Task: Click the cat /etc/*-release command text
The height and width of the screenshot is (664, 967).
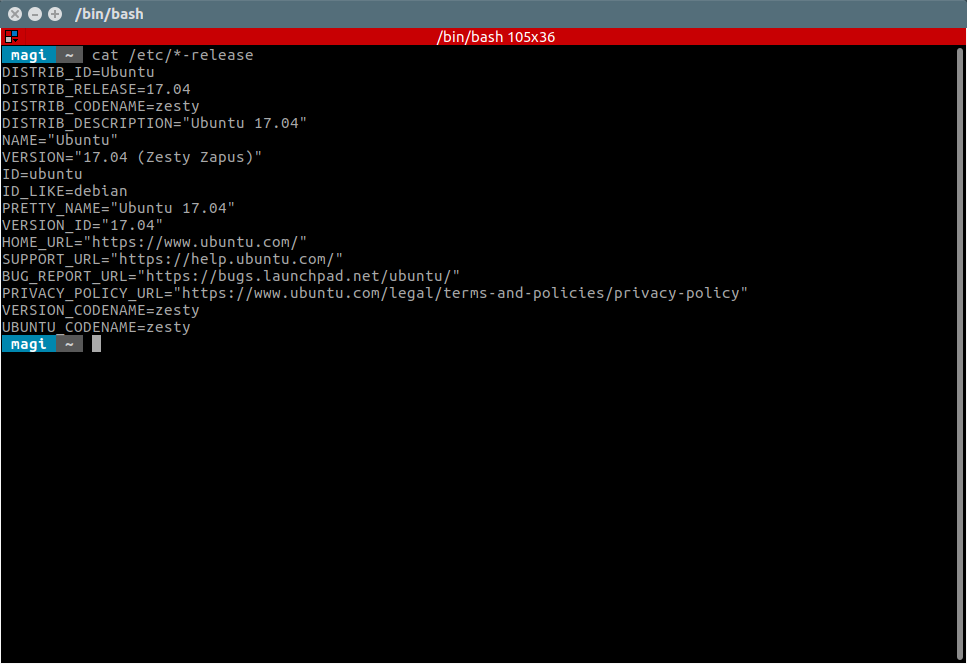Action: point(173,55)
